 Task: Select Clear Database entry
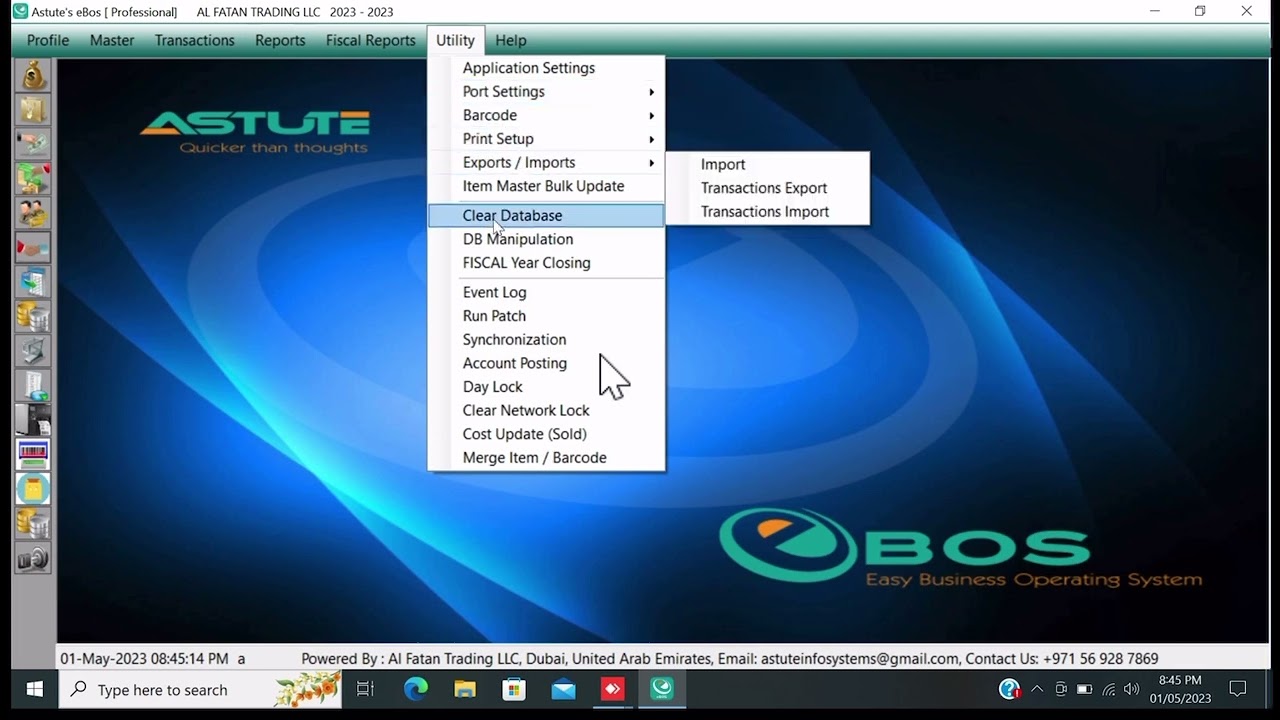point(546,215)
